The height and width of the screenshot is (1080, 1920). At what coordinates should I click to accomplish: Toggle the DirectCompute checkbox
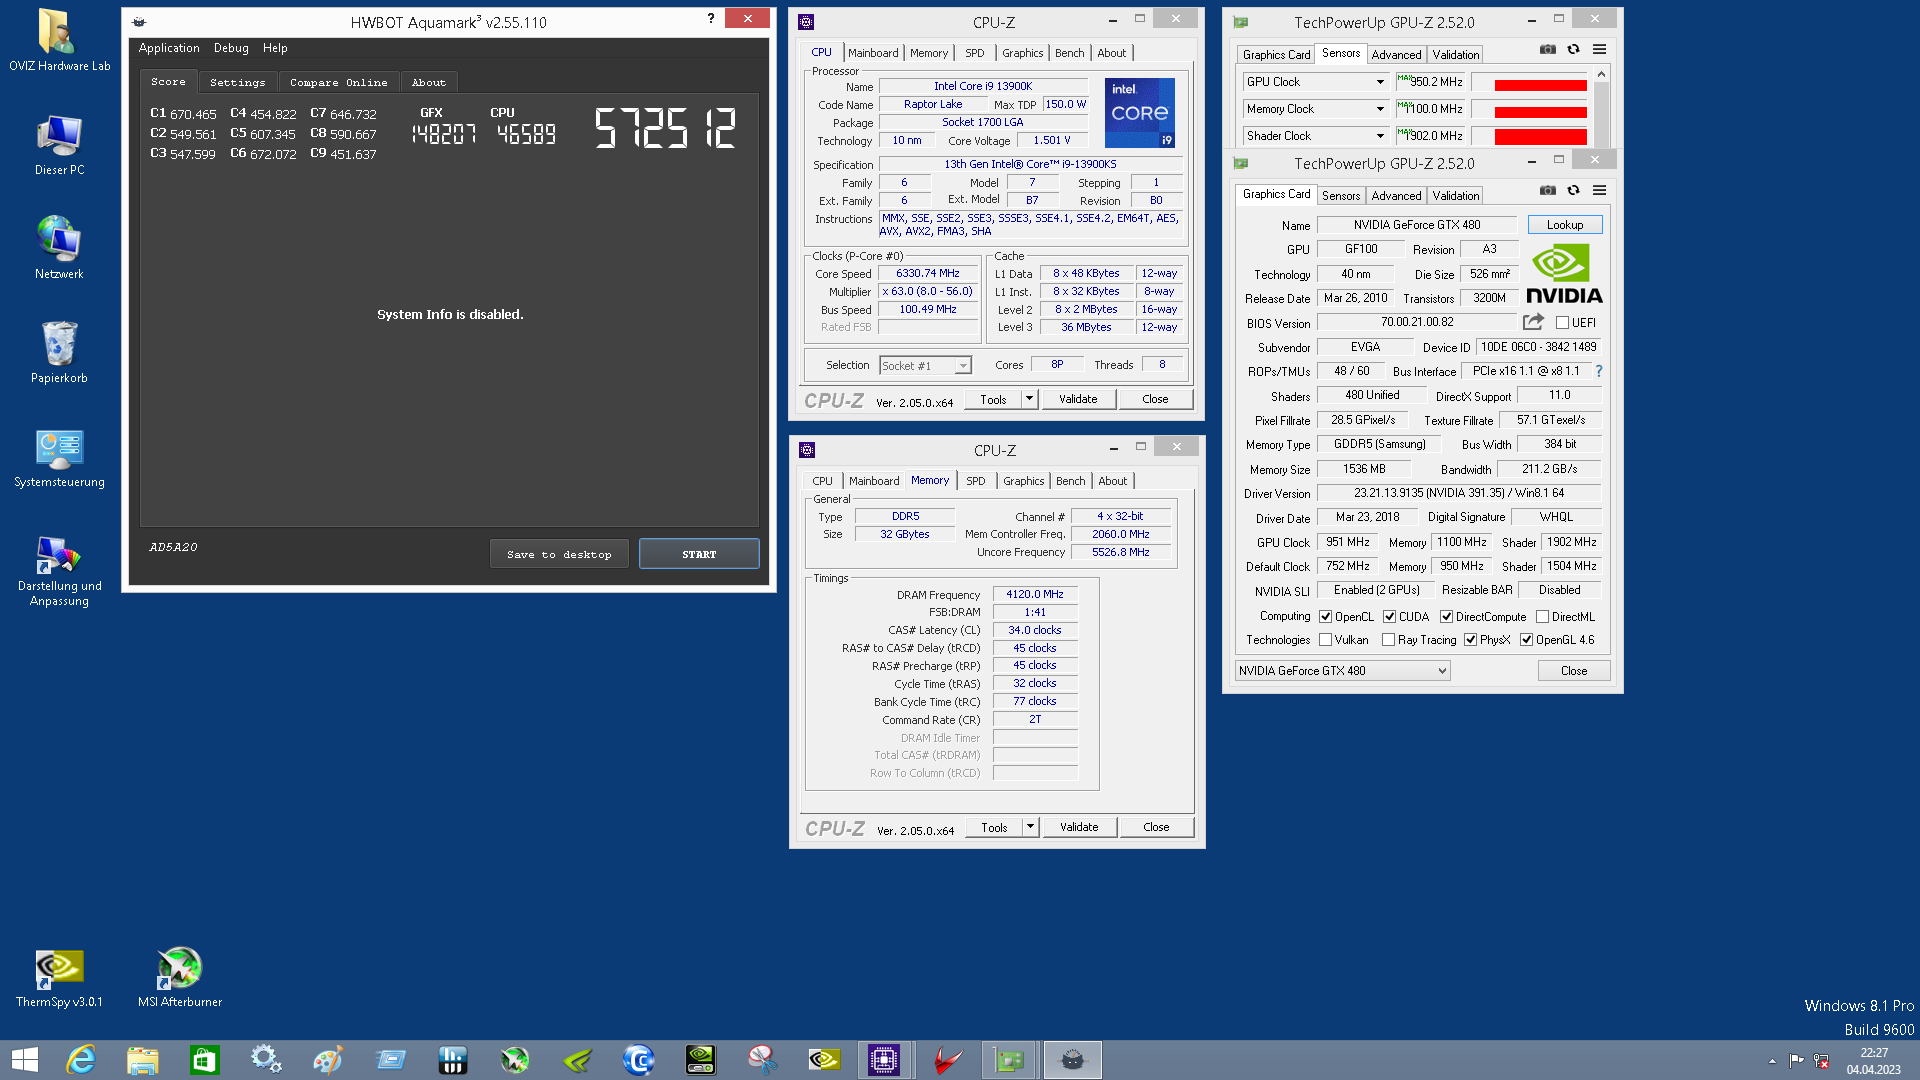point(1446,617)
